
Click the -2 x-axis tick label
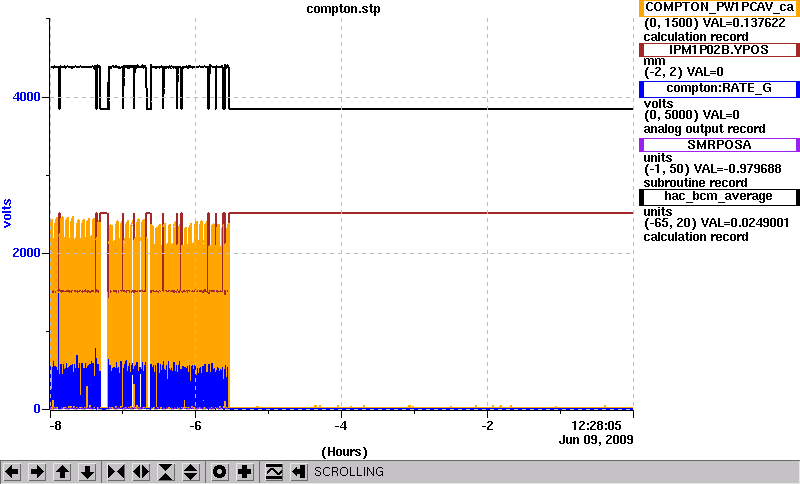[487, 425]
